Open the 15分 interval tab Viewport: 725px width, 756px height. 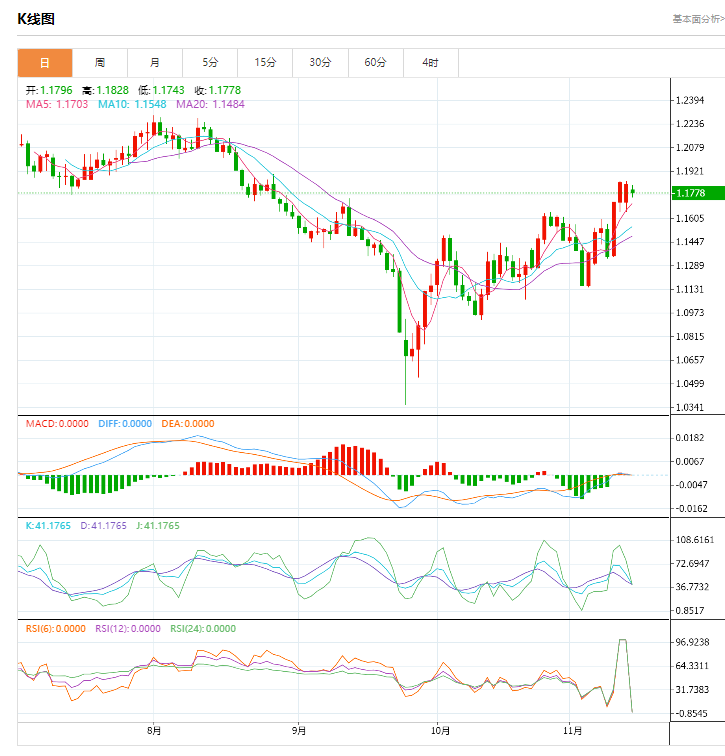click(x=265, y=63)
